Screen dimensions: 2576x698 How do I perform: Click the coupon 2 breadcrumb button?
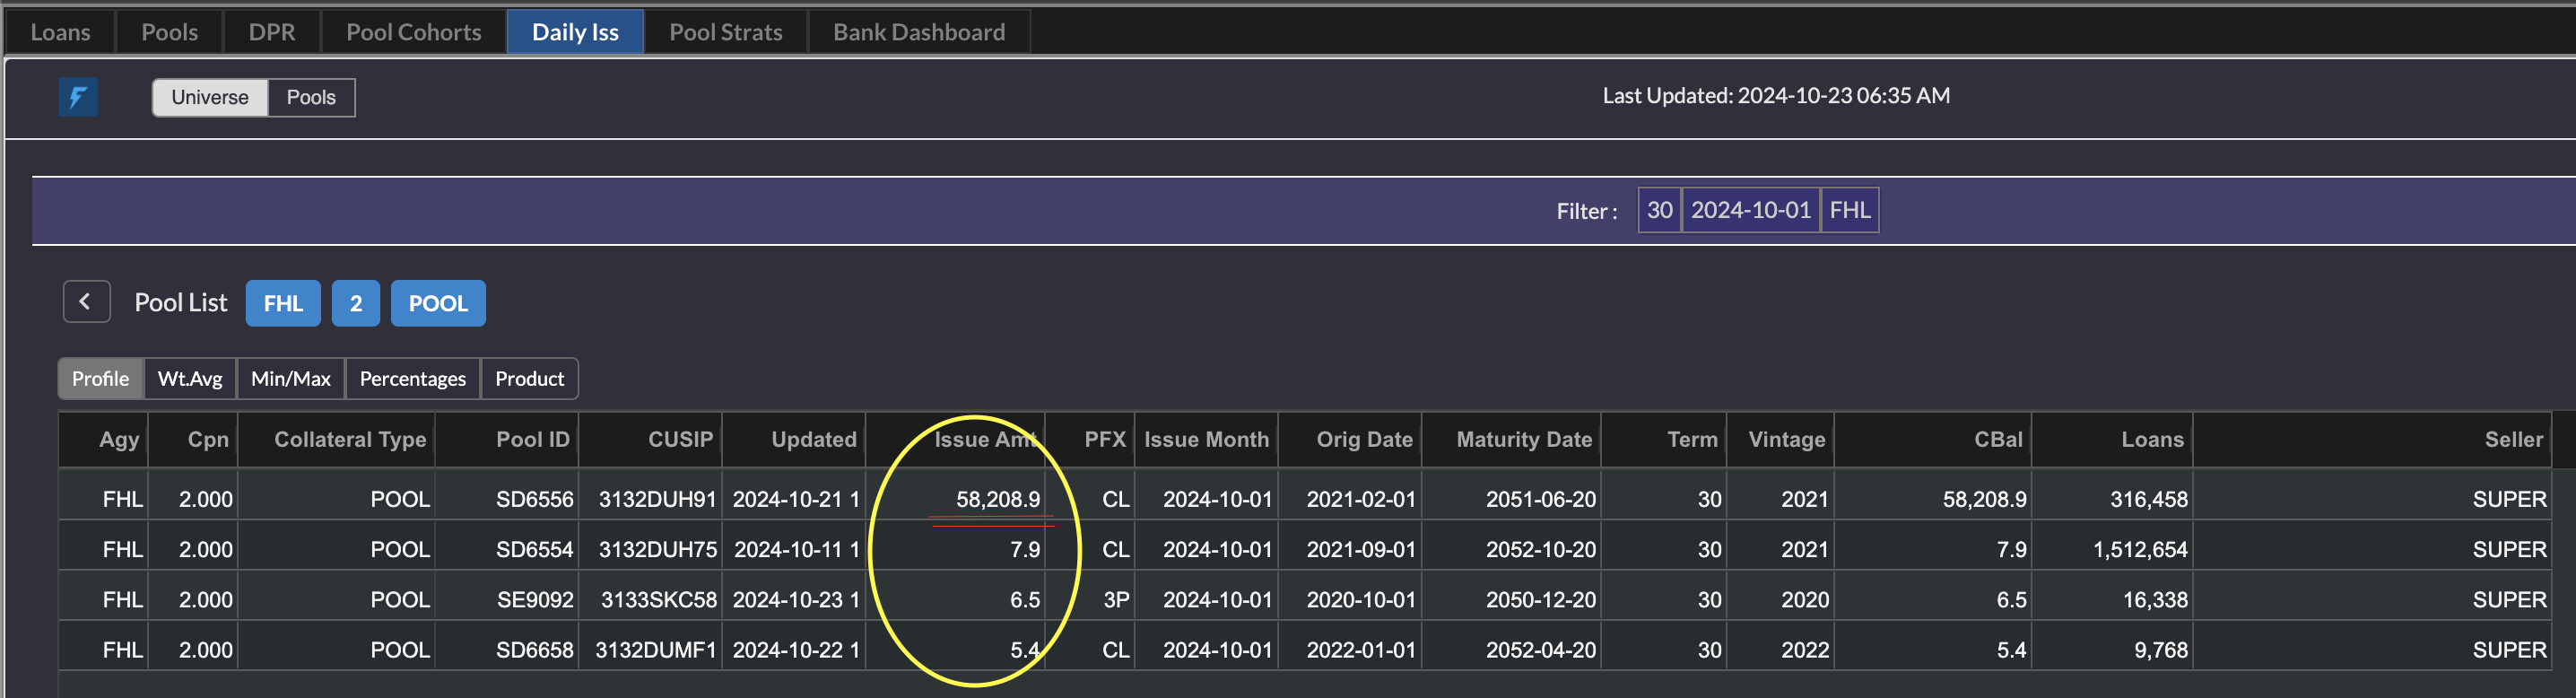(x=355, y=303)
